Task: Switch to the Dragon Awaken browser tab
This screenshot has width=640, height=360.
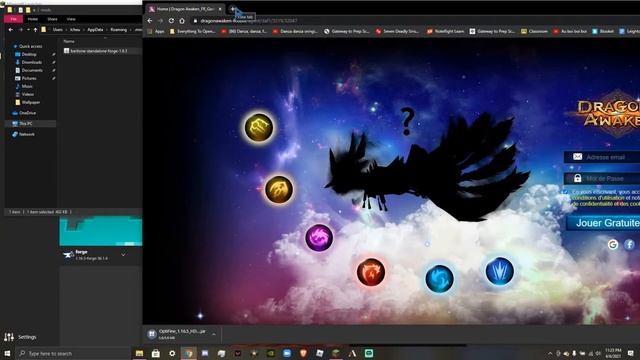Action: [x=185, y=9]
